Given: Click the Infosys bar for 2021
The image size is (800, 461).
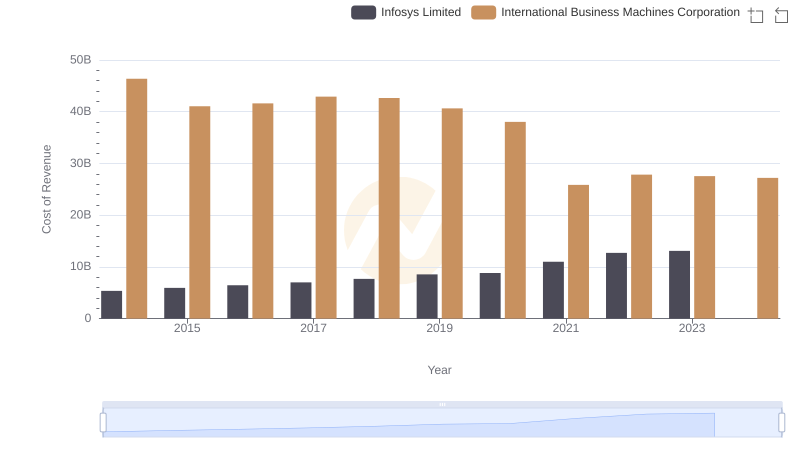Looking at the screenshot, I should point(554,290).
